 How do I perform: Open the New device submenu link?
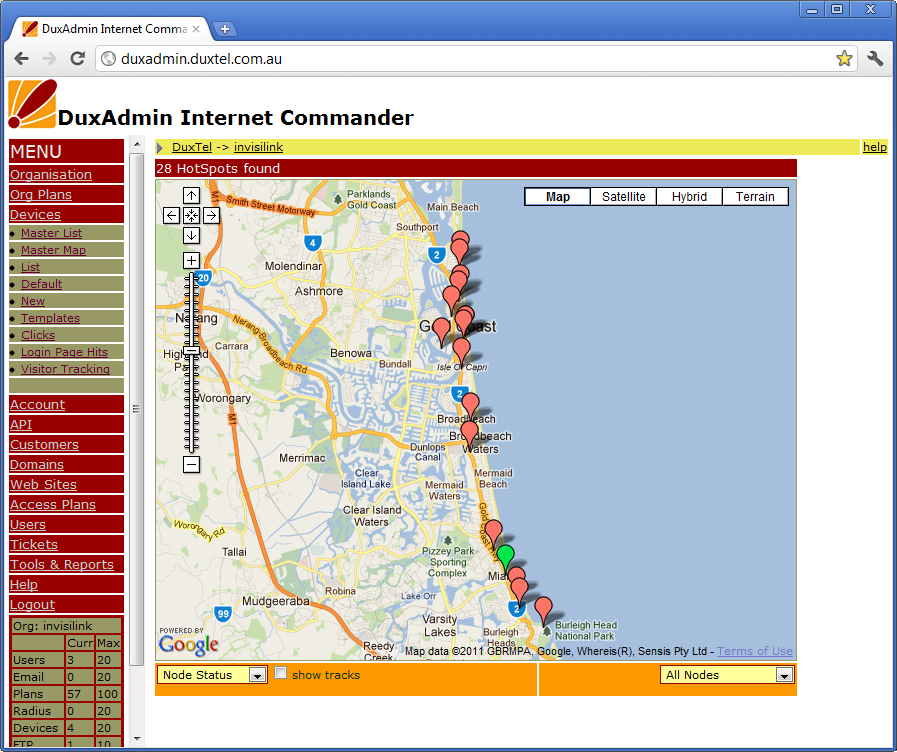[33, 301]
